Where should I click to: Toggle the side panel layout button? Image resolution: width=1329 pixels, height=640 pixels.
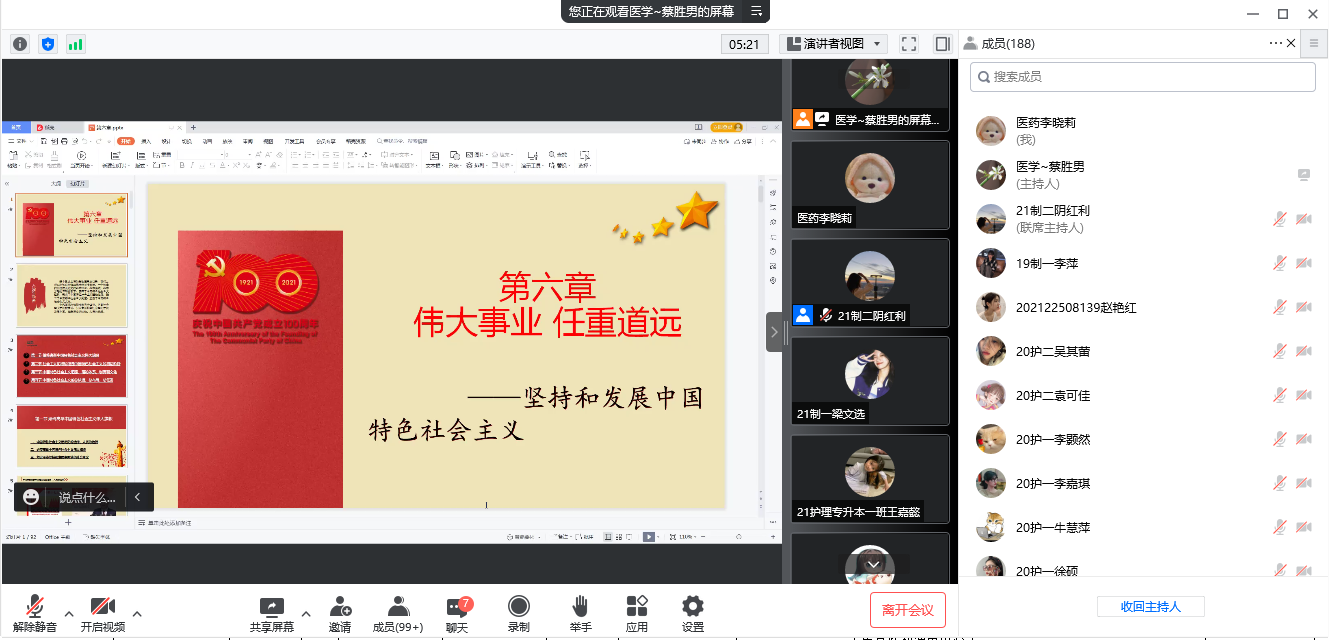(x=942, y=44)
